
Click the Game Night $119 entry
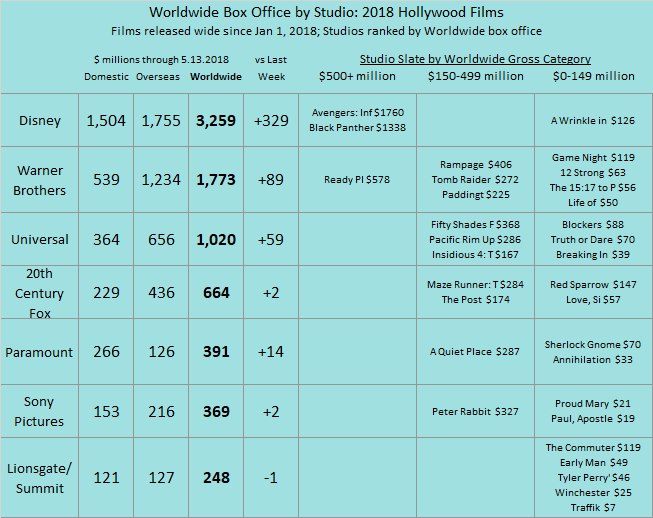tap(593, 157)
